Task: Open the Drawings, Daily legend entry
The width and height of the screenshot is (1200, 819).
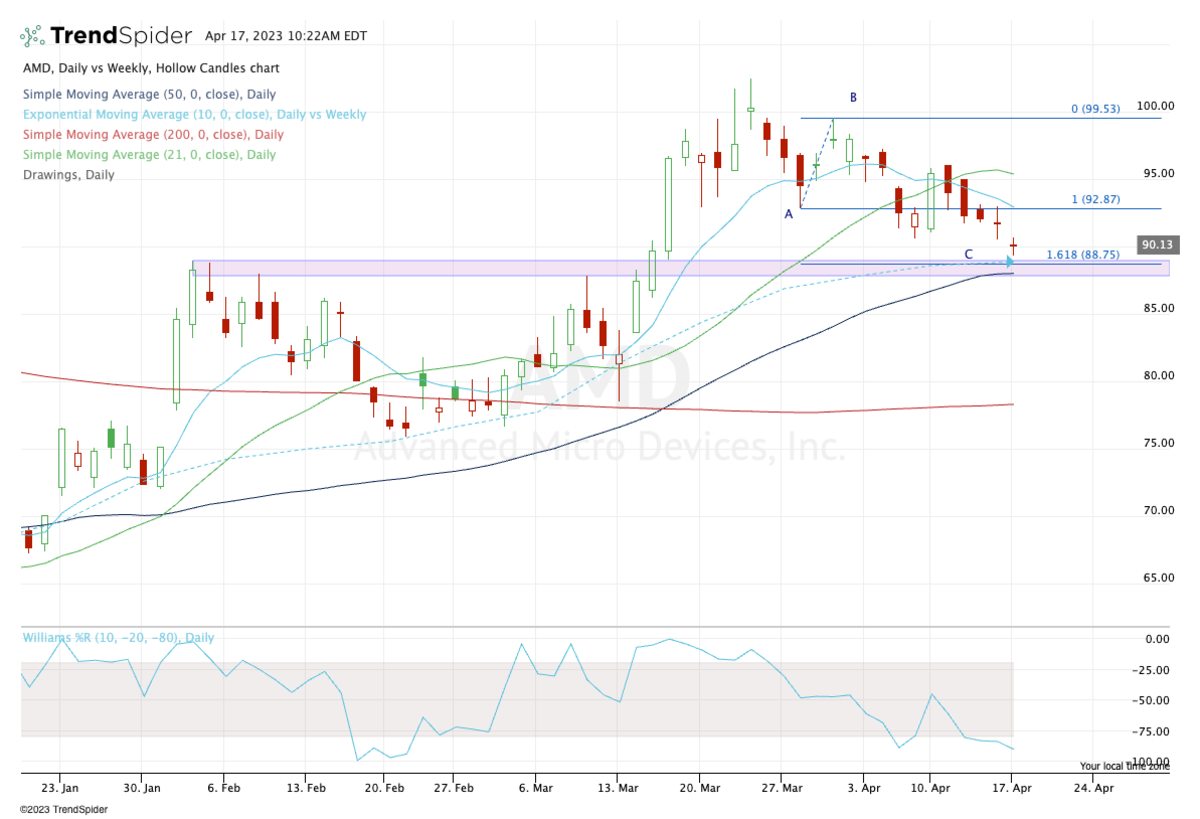Action: (x=68, y=175)
